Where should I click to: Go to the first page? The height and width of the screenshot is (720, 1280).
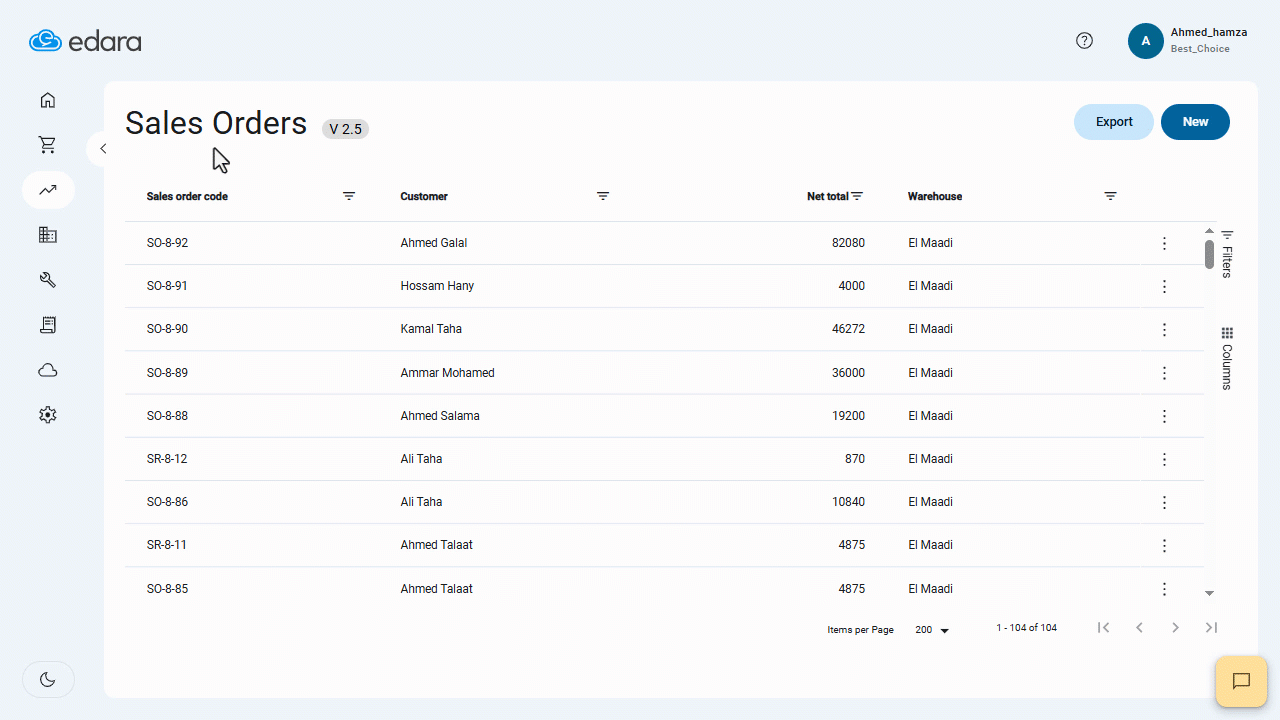pos(1103,628)
